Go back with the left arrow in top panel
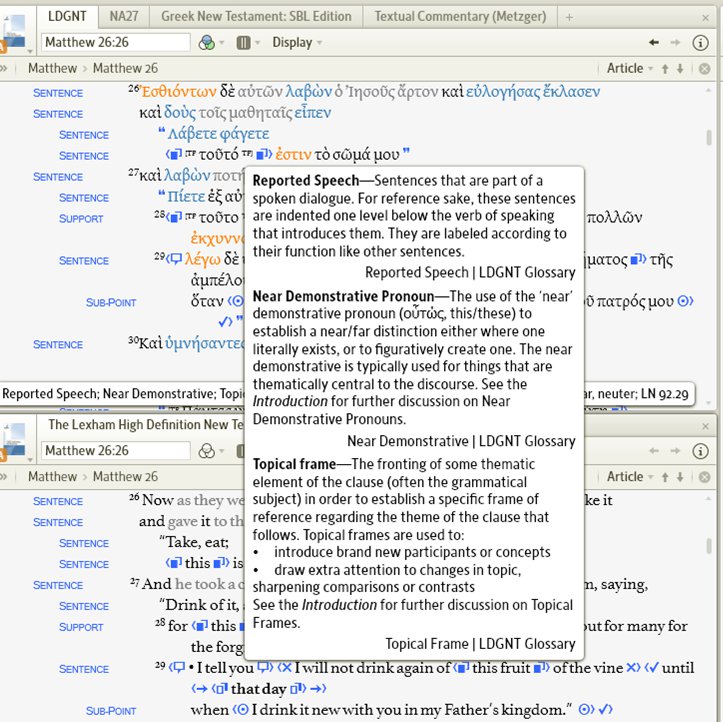This screenshot has width=723, height=722. [653, 42]
